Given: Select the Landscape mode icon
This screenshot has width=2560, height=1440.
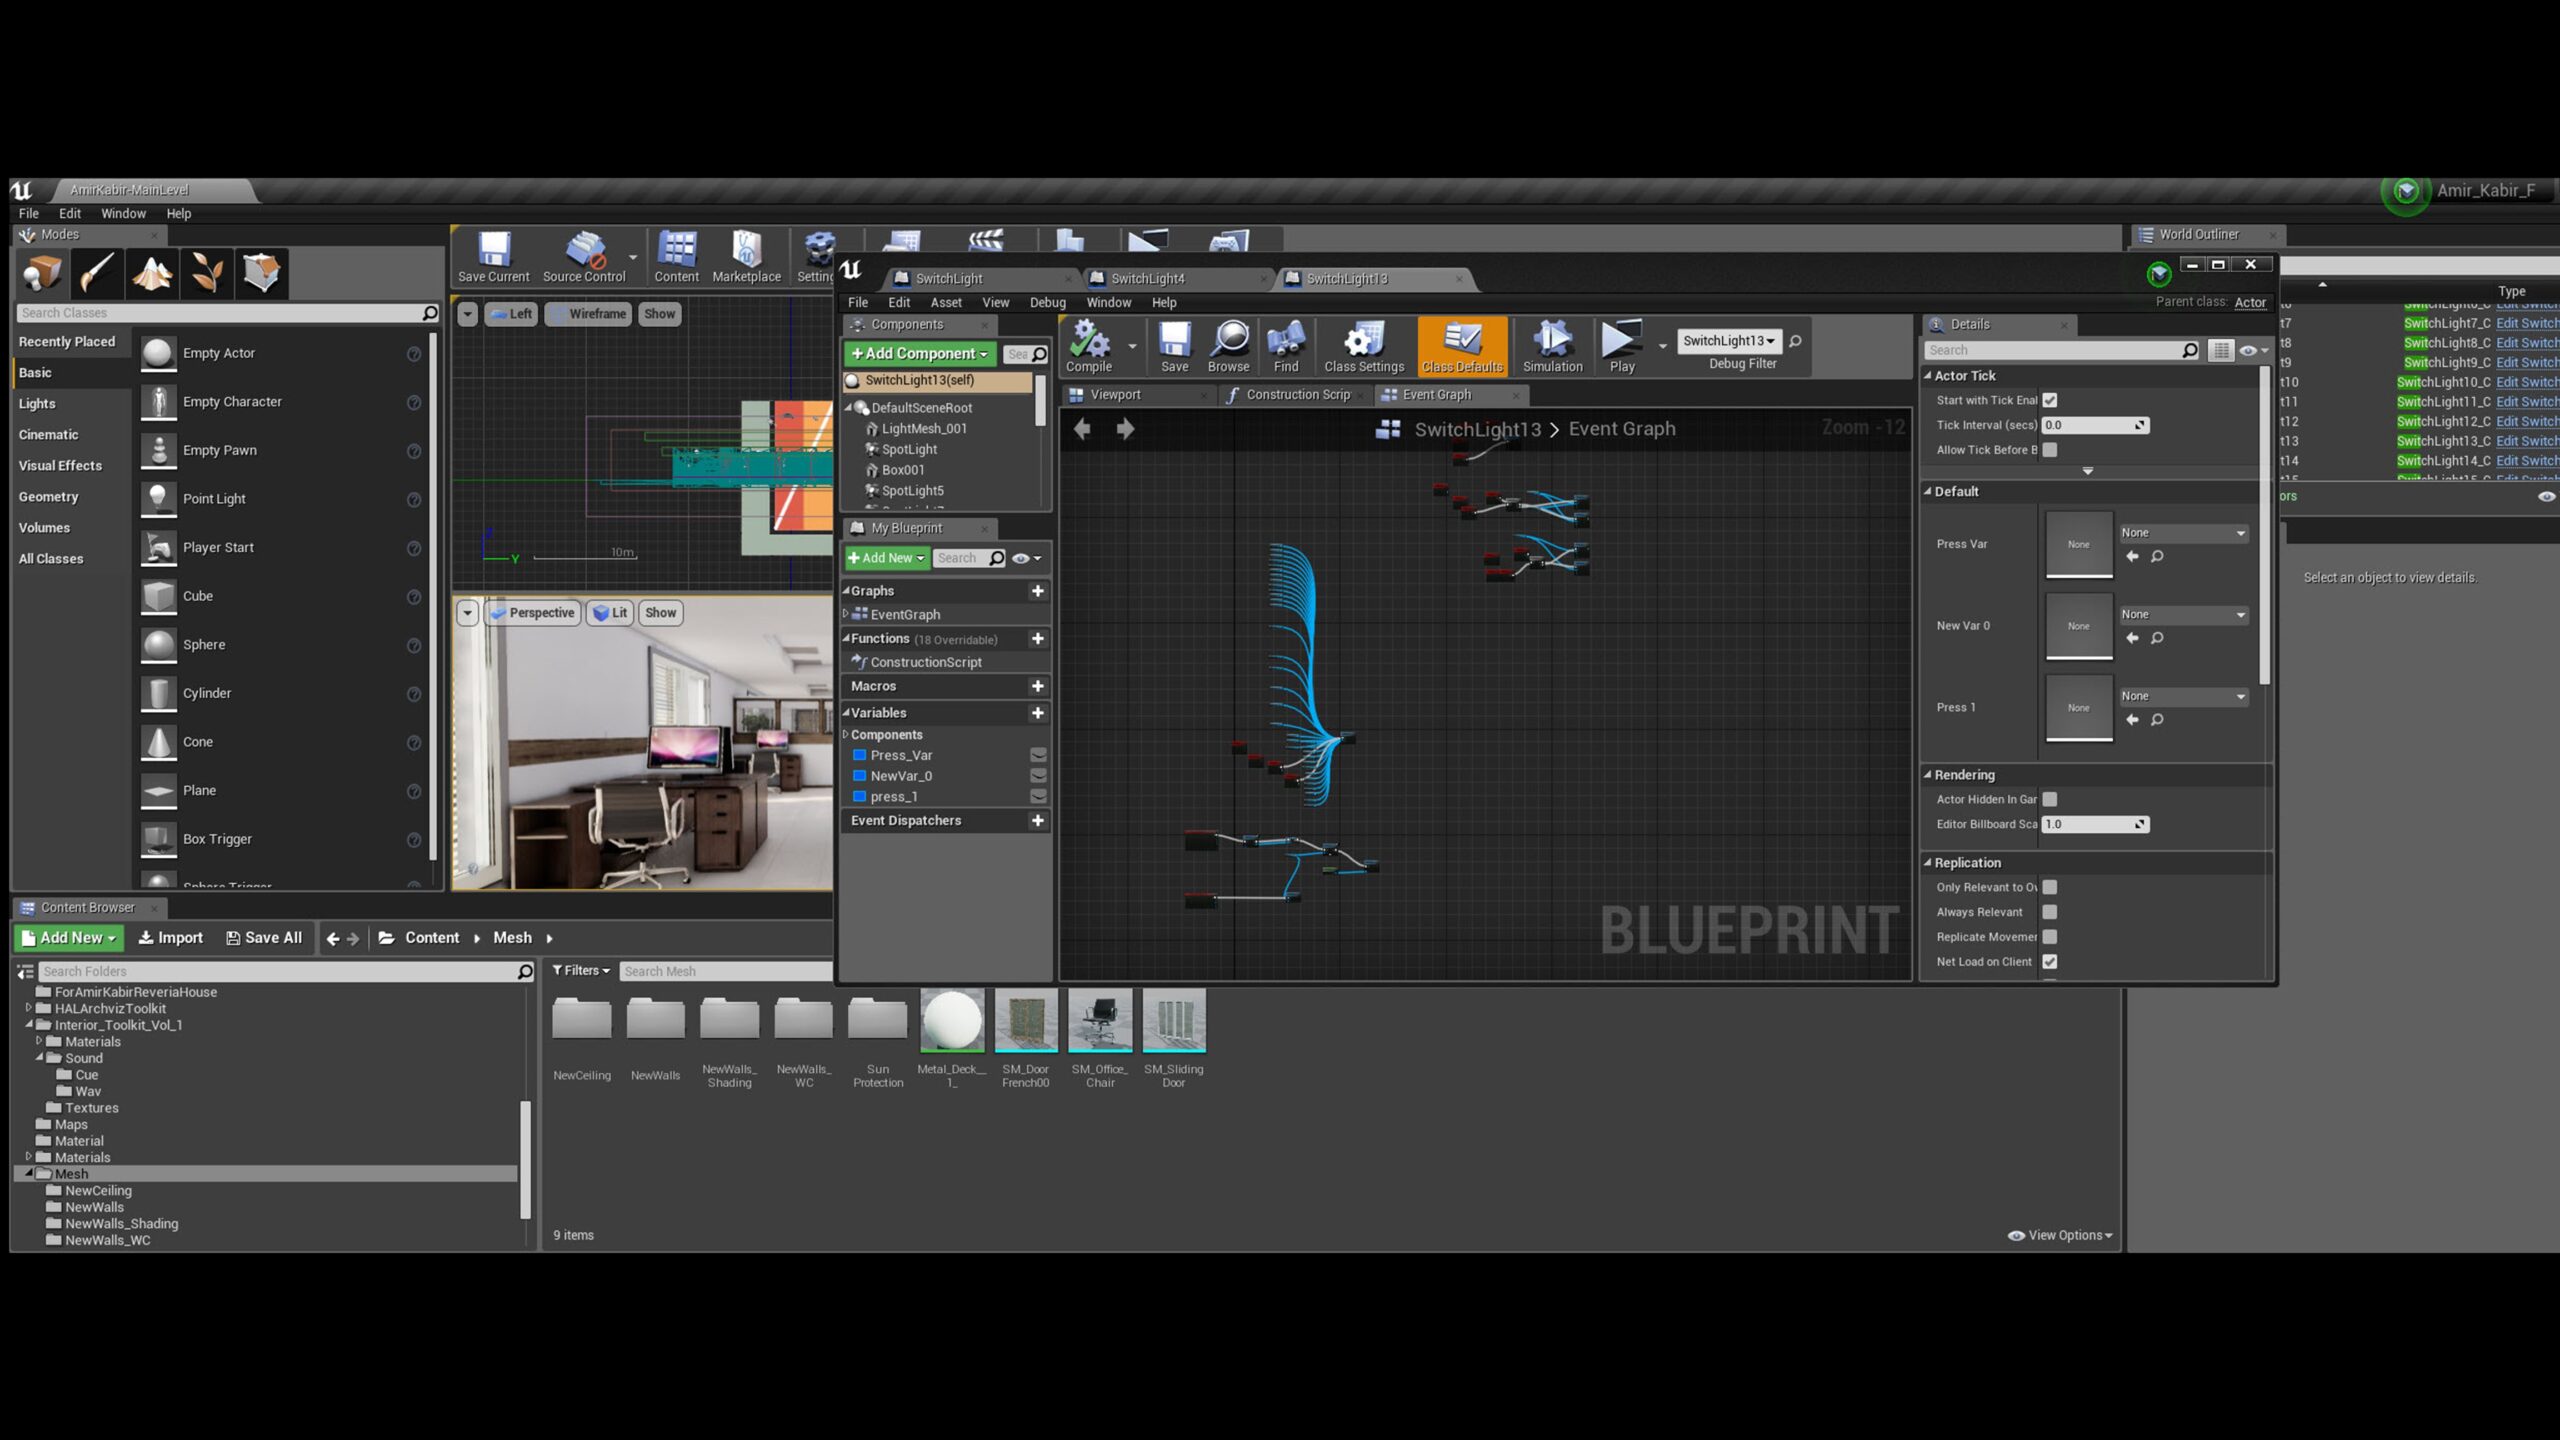Looking at the screenshot, I should 152,272.
